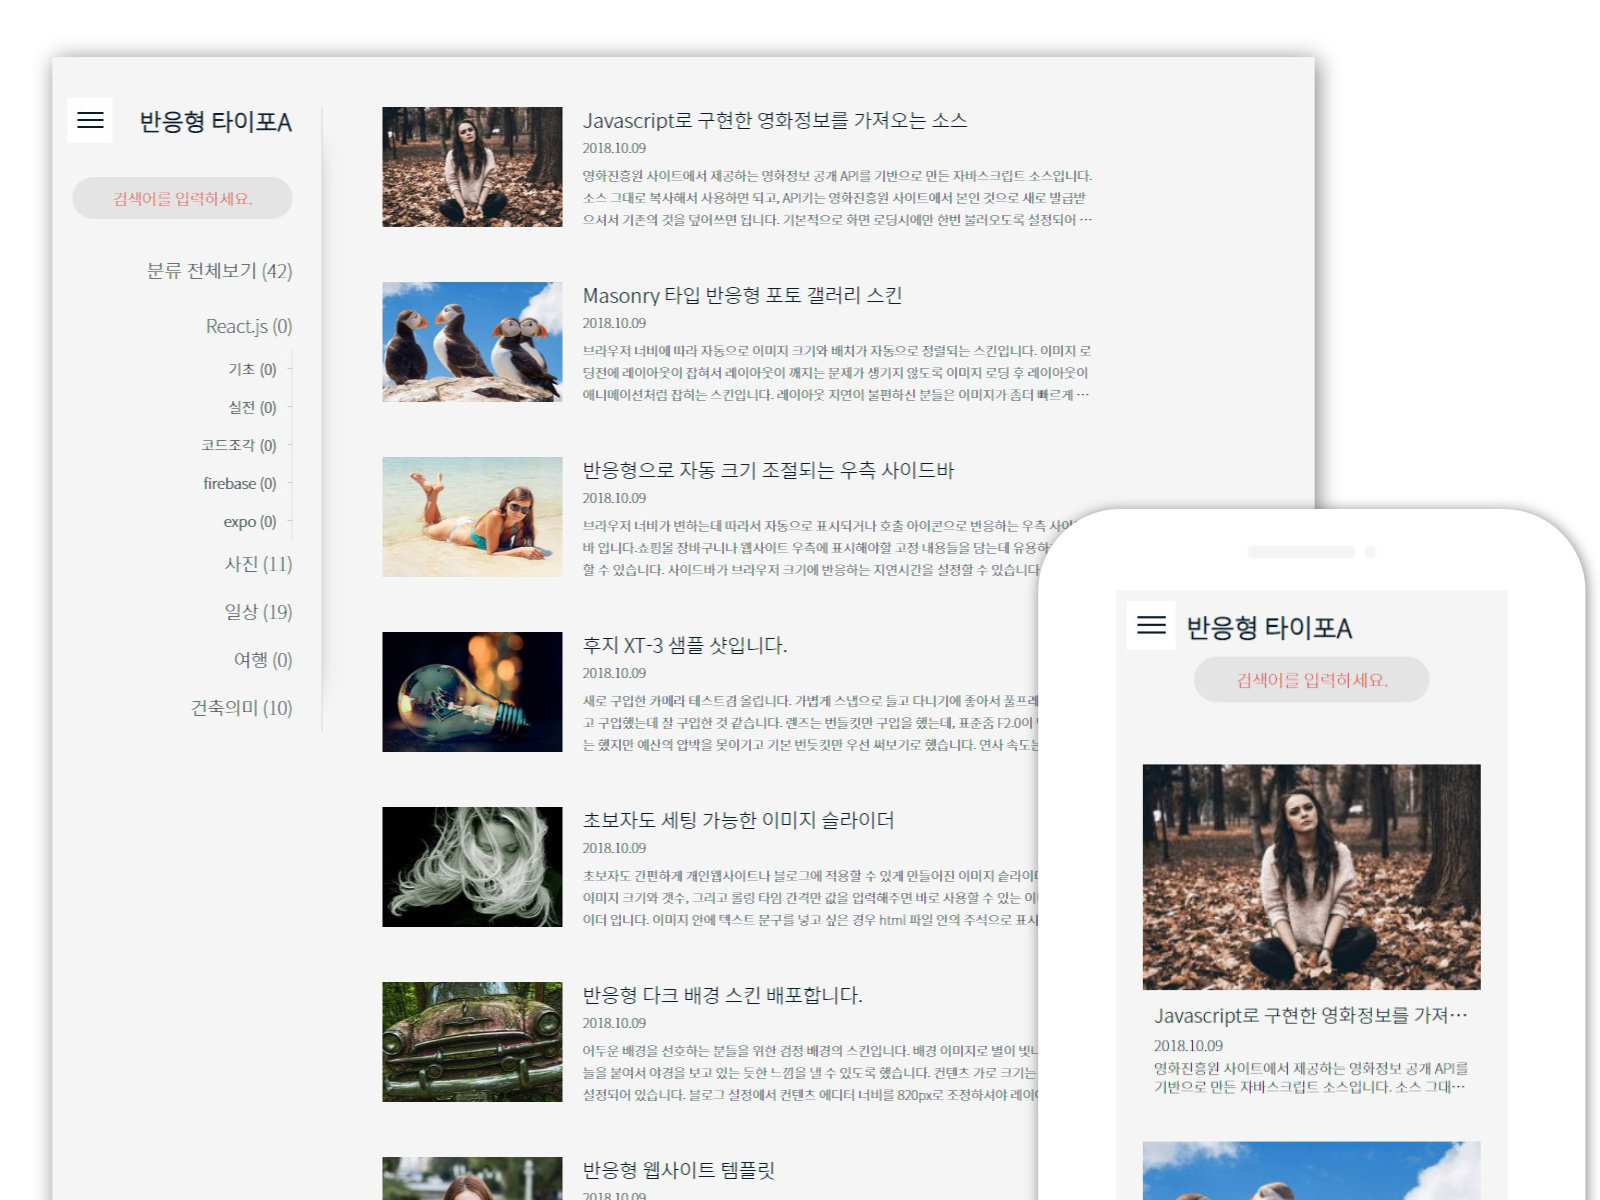Open blog title 반응형 타이포A in mobile preview
This screenshot has width=1600, height=1200.
pyautogui.click(x=1269, y=628)
